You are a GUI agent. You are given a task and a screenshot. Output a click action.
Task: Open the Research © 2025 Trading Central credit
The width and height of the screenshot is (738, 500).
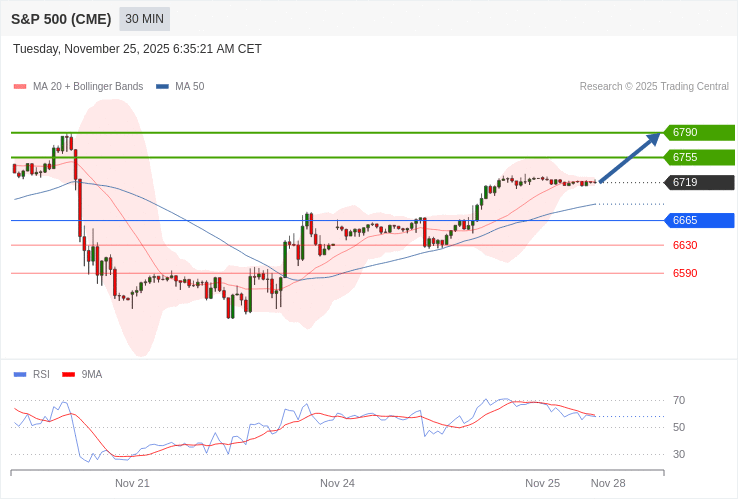[x=654, y=87]
